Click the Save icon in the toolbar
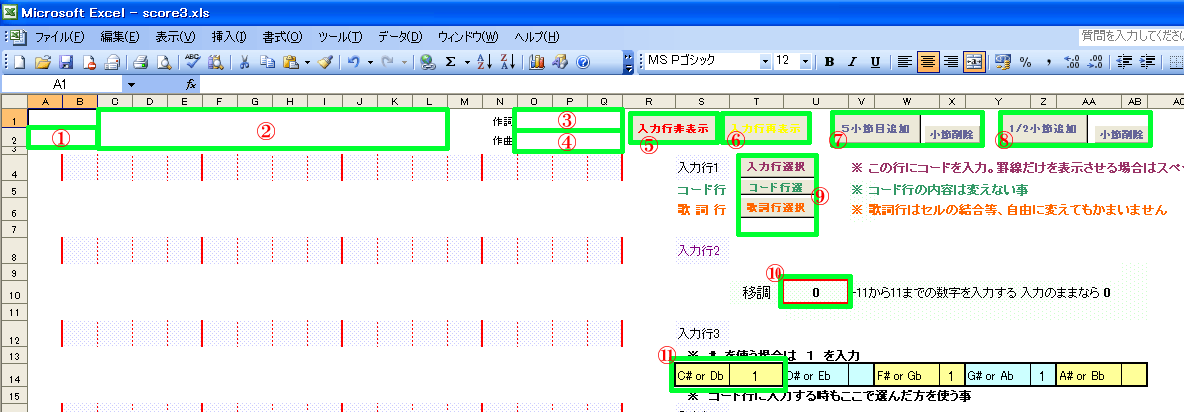Screen dimensions: 1184x412 coord(65,62)
